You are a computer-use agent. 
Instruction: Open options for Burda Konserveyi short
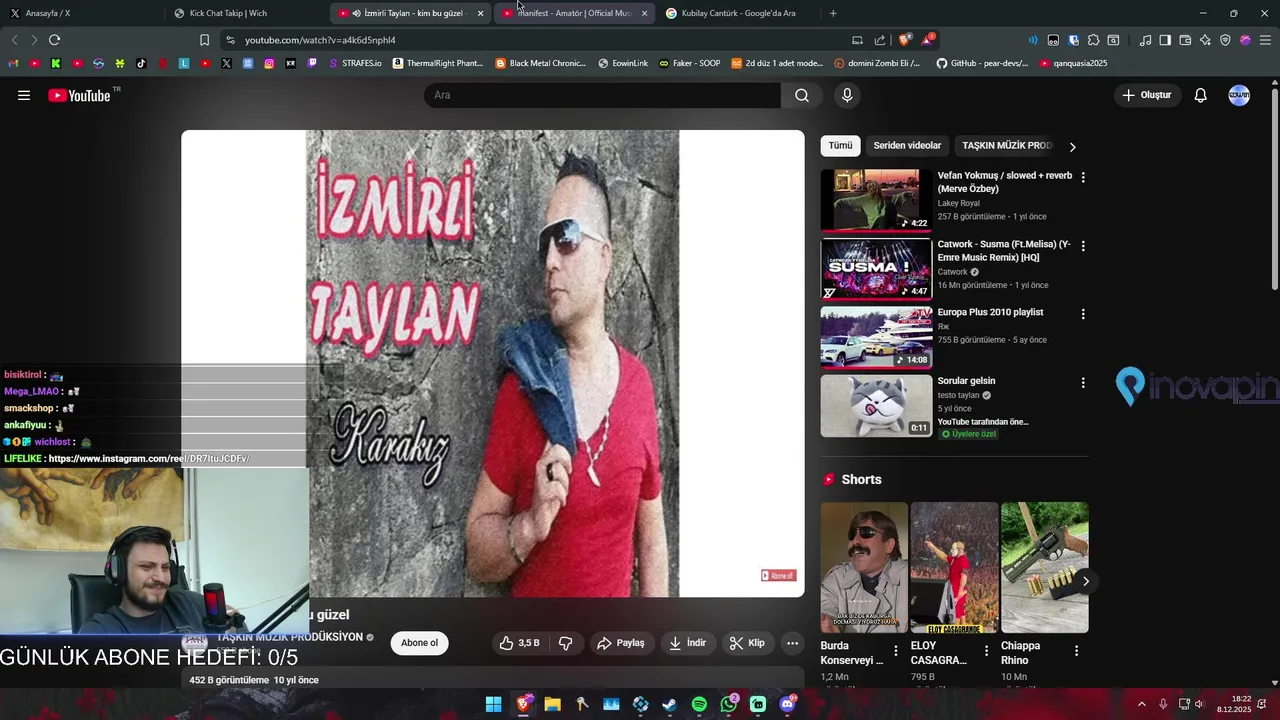[x=896, y=651]
